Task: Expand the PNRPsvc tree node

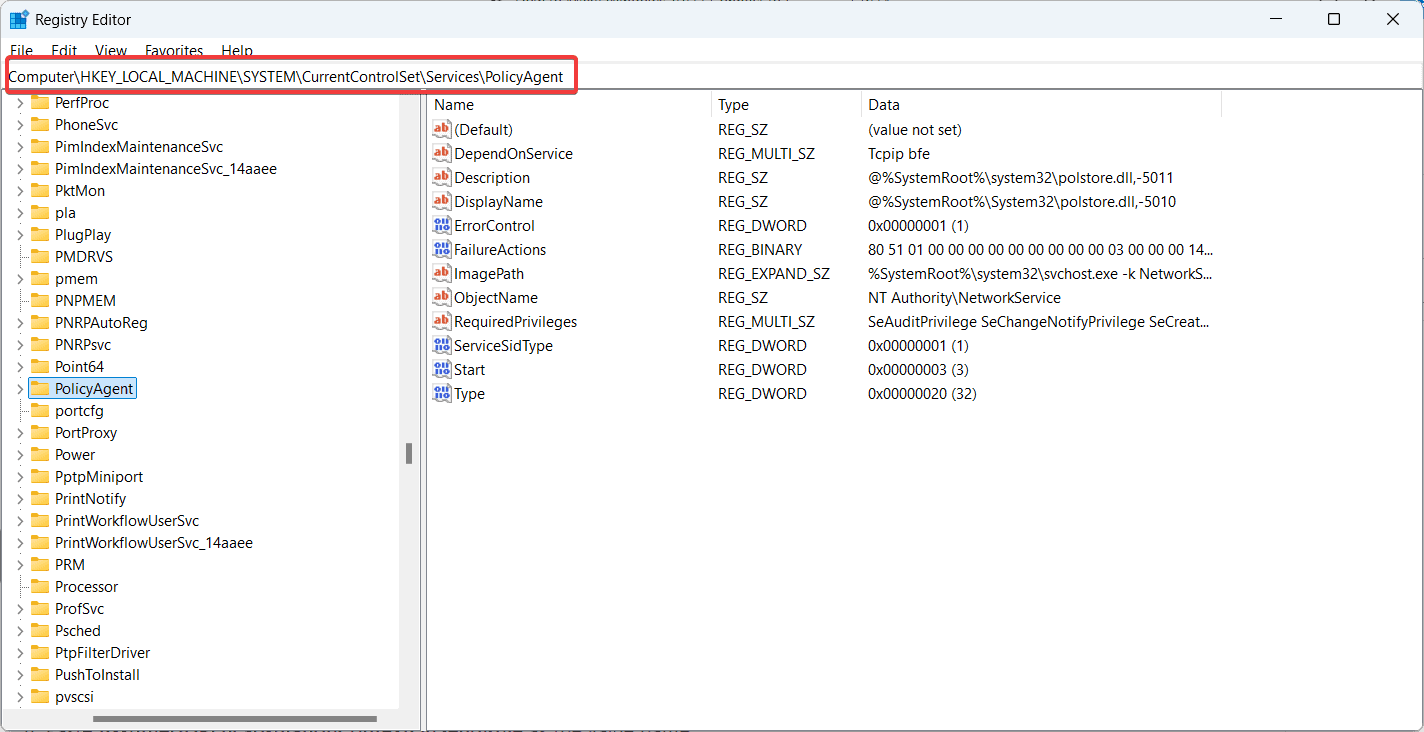Action: point(19,344)
